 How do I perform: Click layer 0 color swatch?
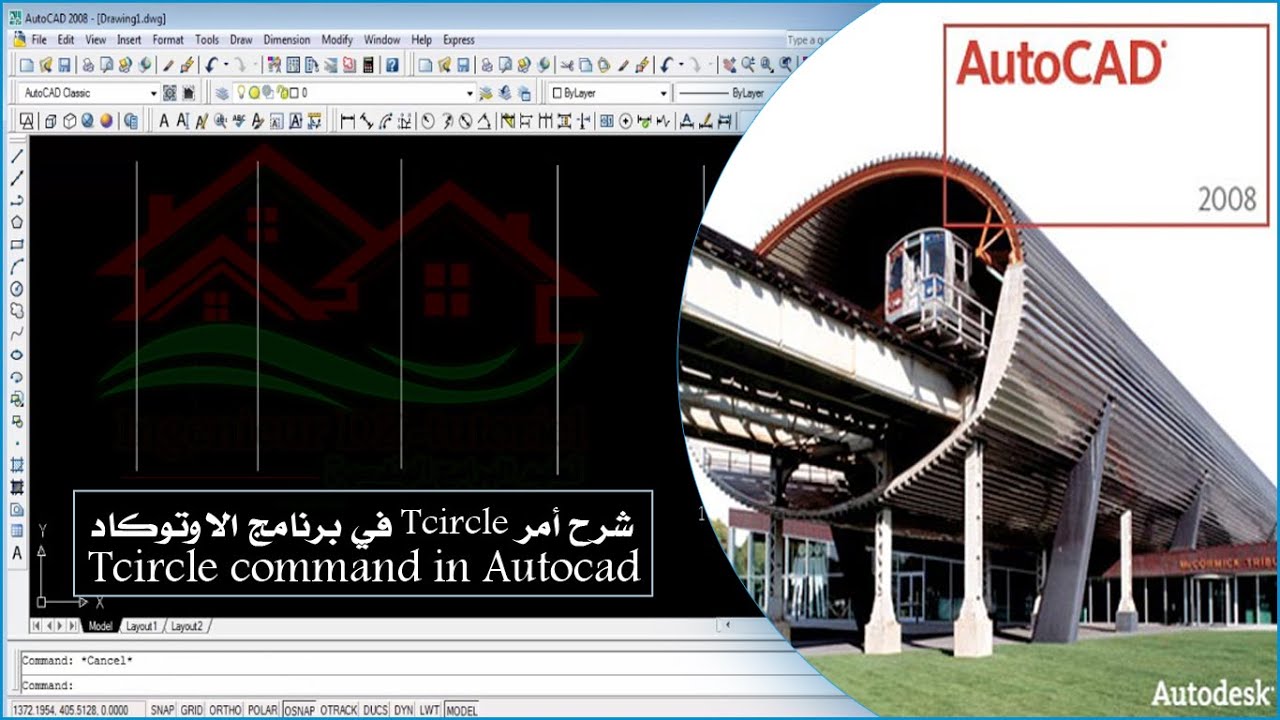point(294,93)
